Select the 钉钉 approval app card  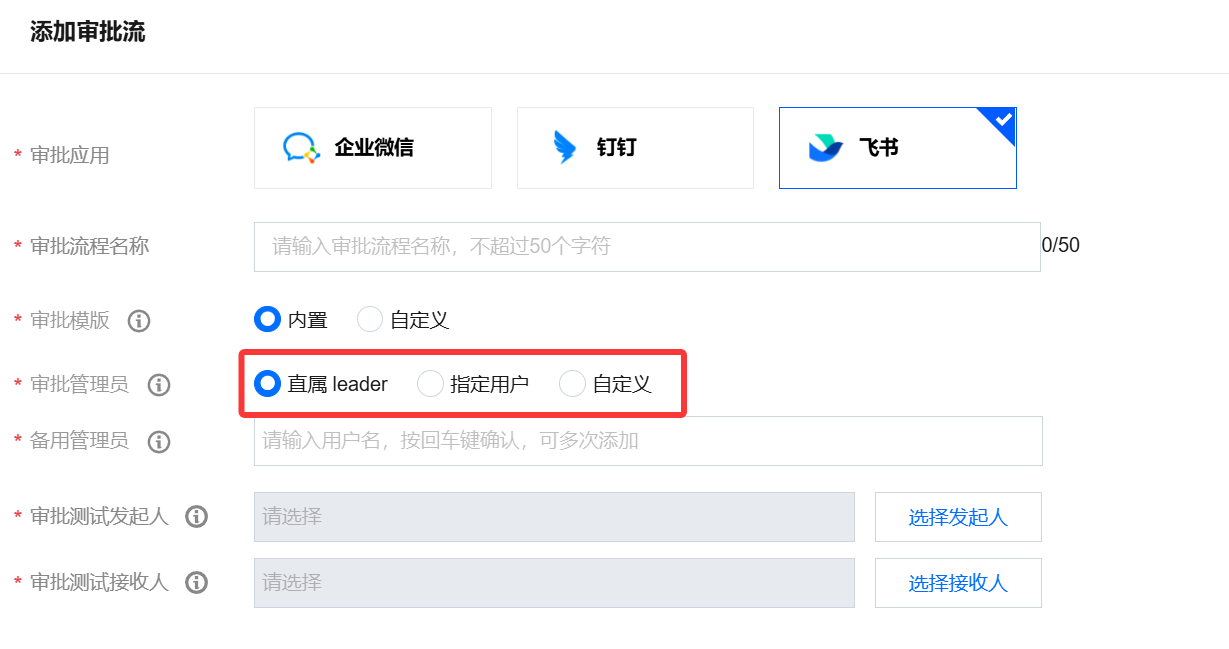click(635, 148)
